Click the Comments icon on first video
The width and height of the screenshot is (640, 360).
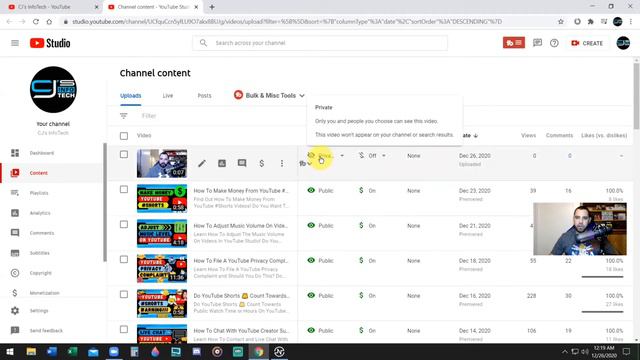tap(242, 164)
